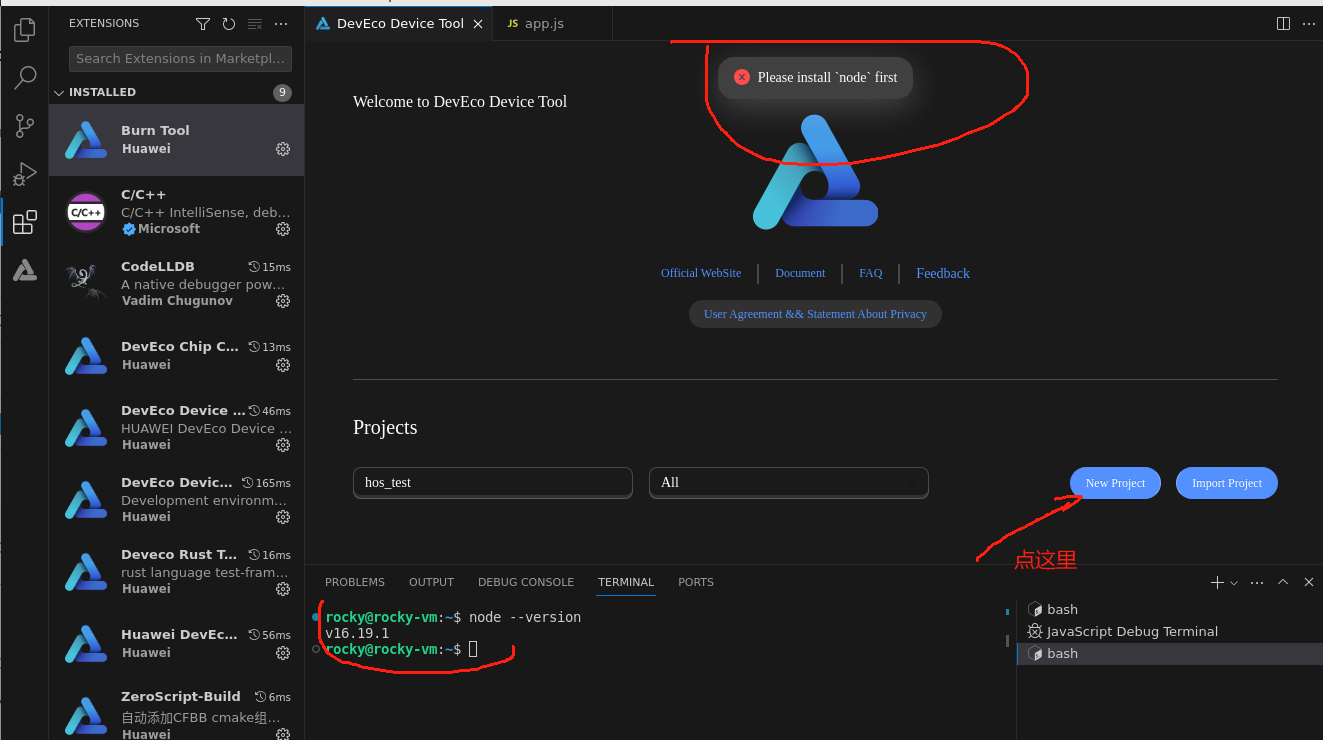
Task: Open the new terminal launch profile dropdown
Action: tap(1234, 583)
